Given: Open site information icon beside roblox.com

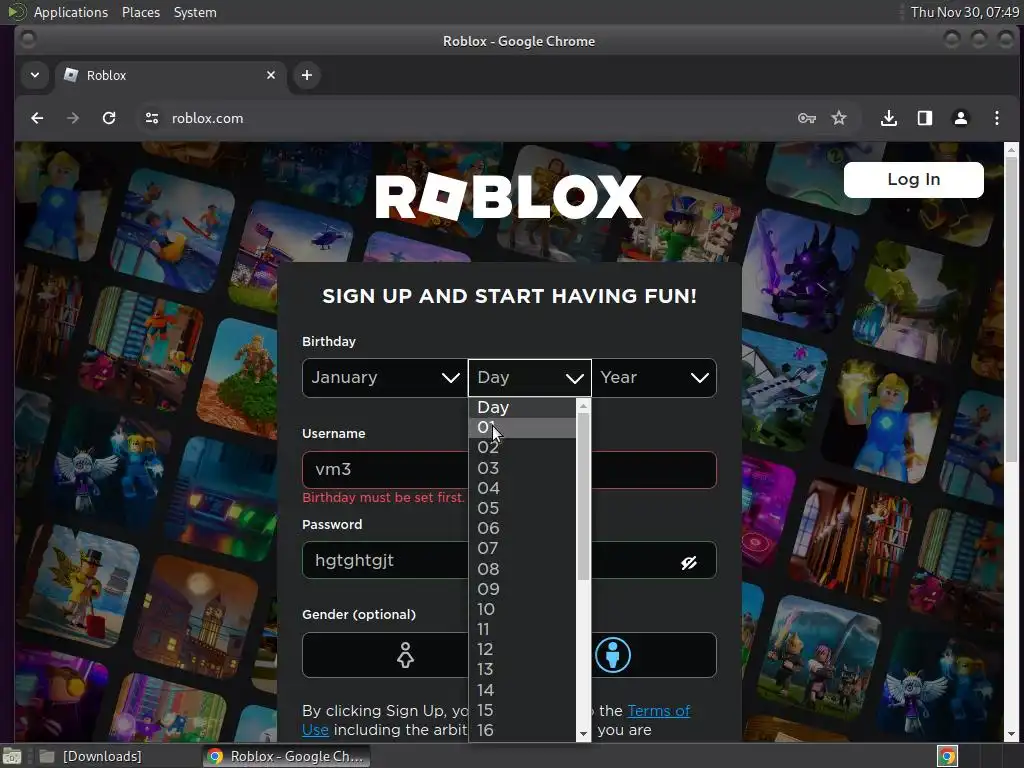Looking at the screenshot, I should click(152, 118).
